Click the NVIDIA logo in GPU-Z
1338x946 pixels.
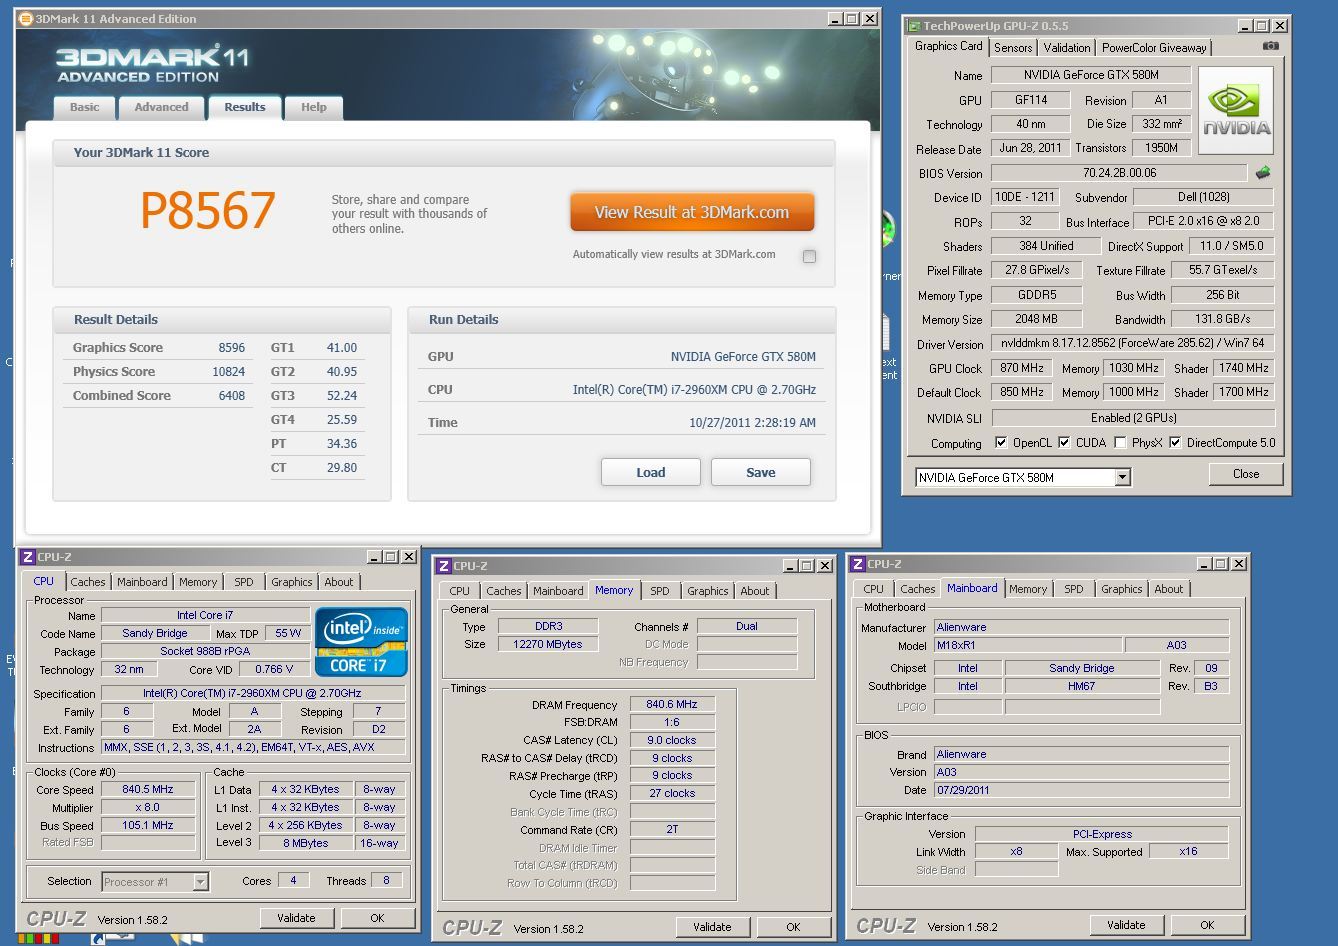pyautogui.click(x=1236, y=110)
